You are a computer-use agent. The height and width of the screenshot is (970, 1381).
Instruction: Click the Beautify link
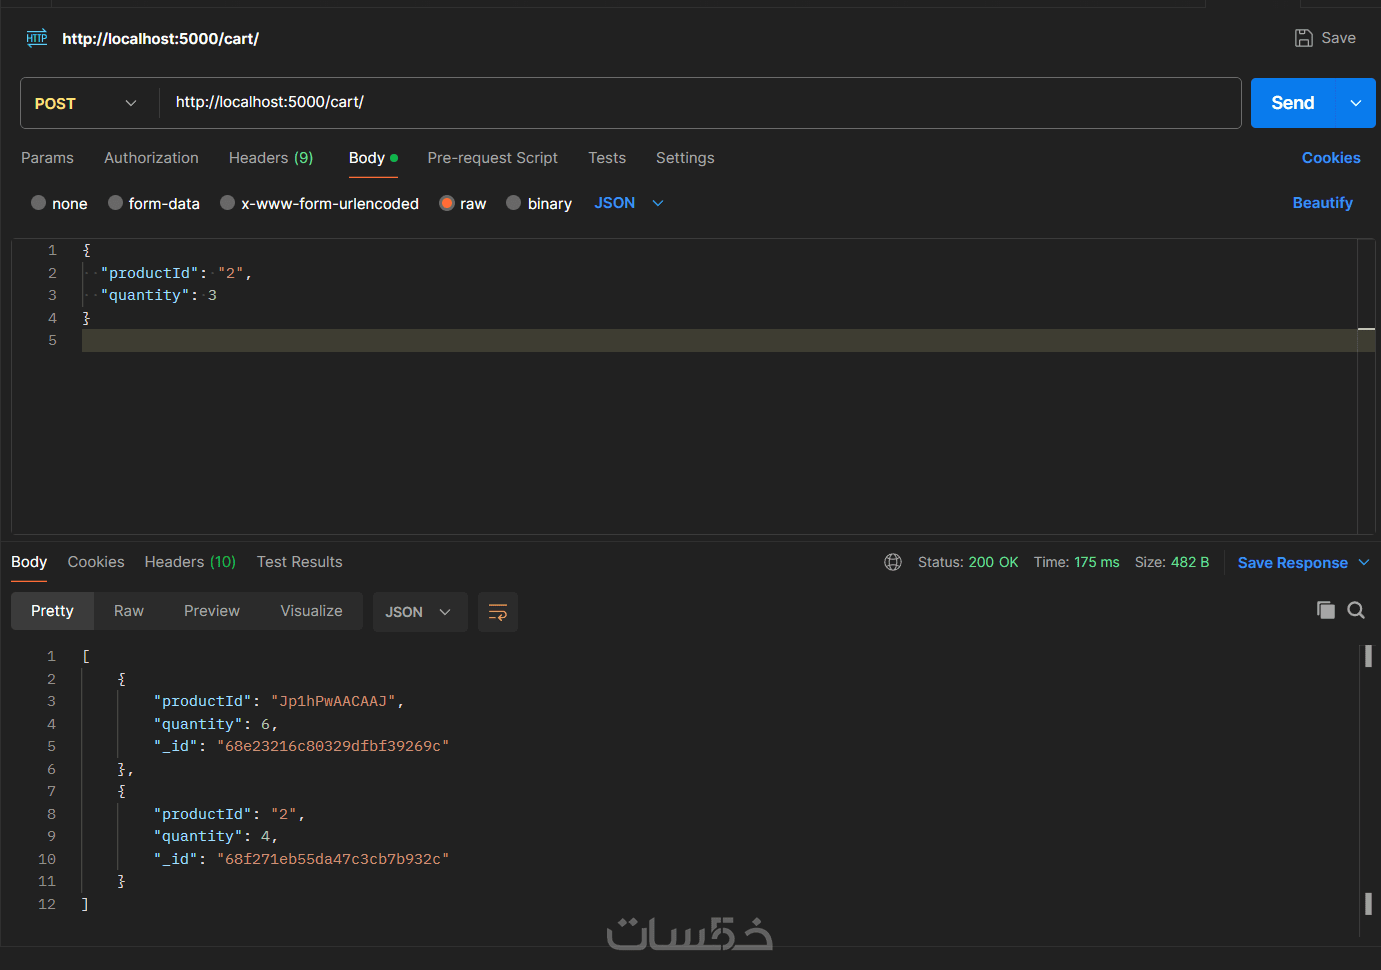tap(1322, 203)
